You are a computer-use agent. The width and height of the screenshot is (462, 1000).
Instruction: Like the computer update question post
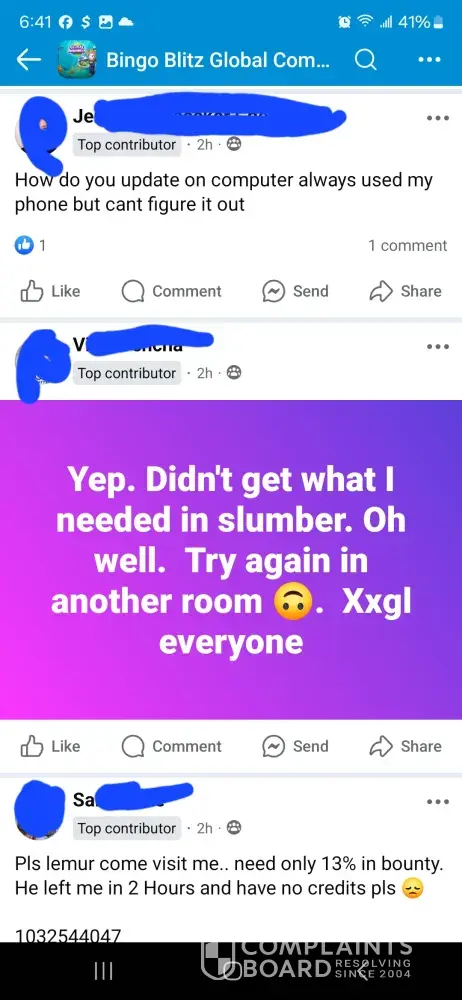(x=51, y=291)
